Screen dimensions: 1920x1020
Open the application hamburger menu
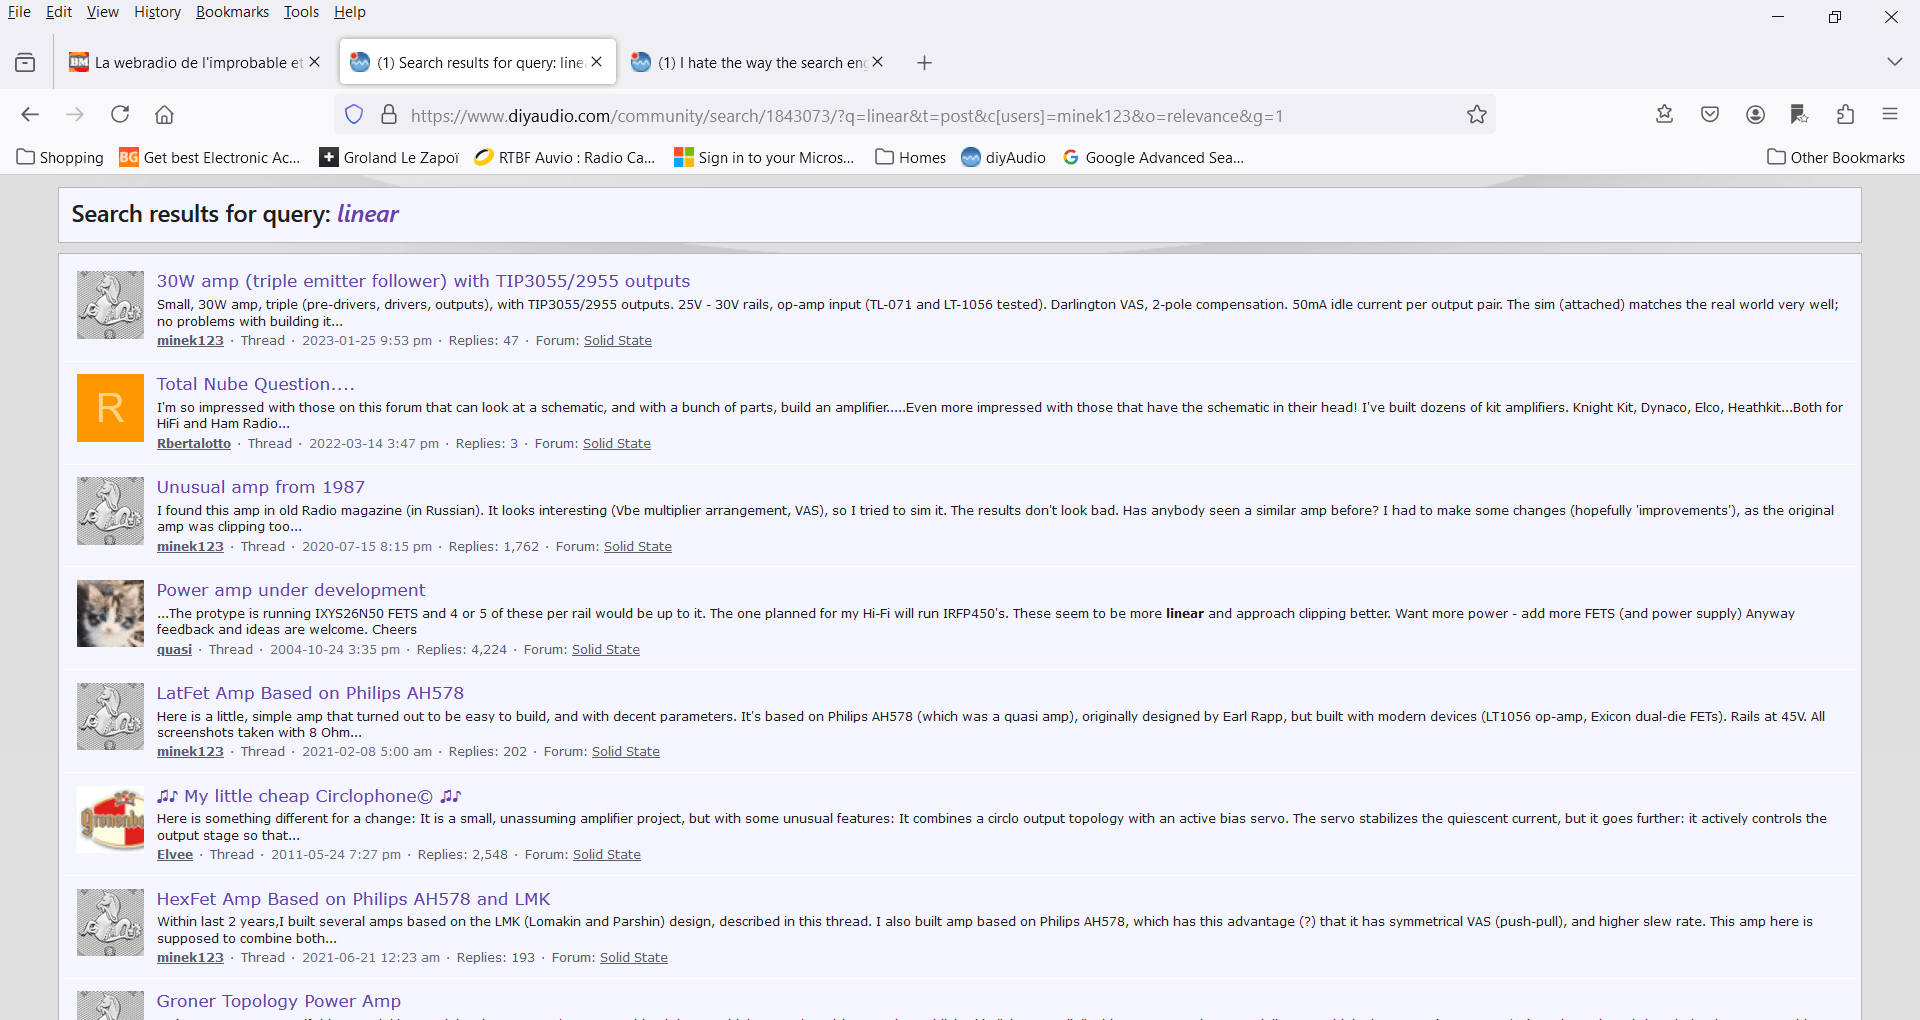tap(1890, 114)
